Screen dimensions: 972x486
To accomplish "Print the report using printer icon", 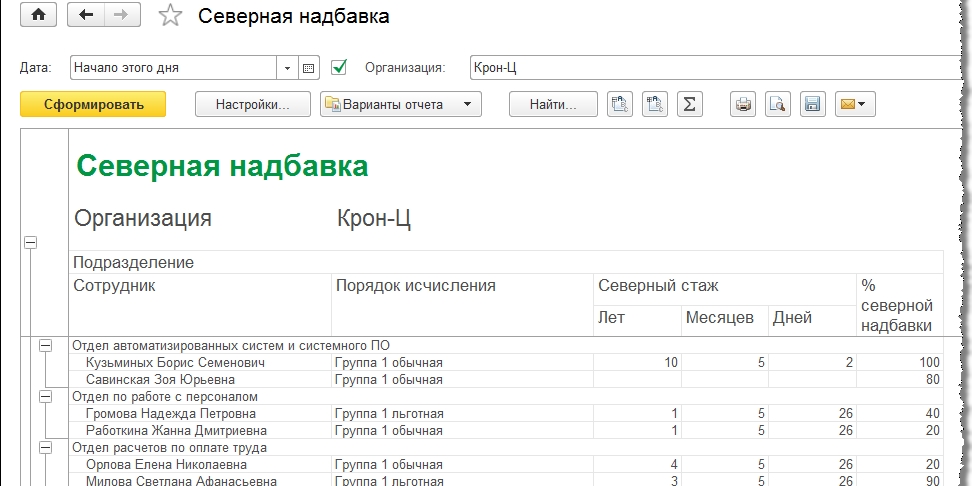I will pos(743,104).
